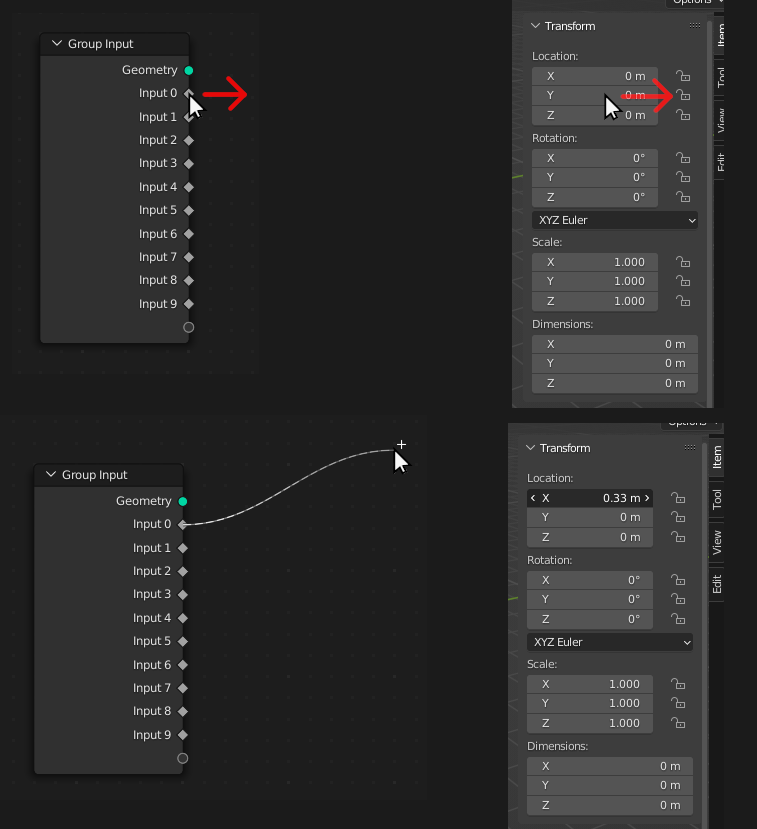Grab the drag-dots handle of the lower Transform panel

690,447
